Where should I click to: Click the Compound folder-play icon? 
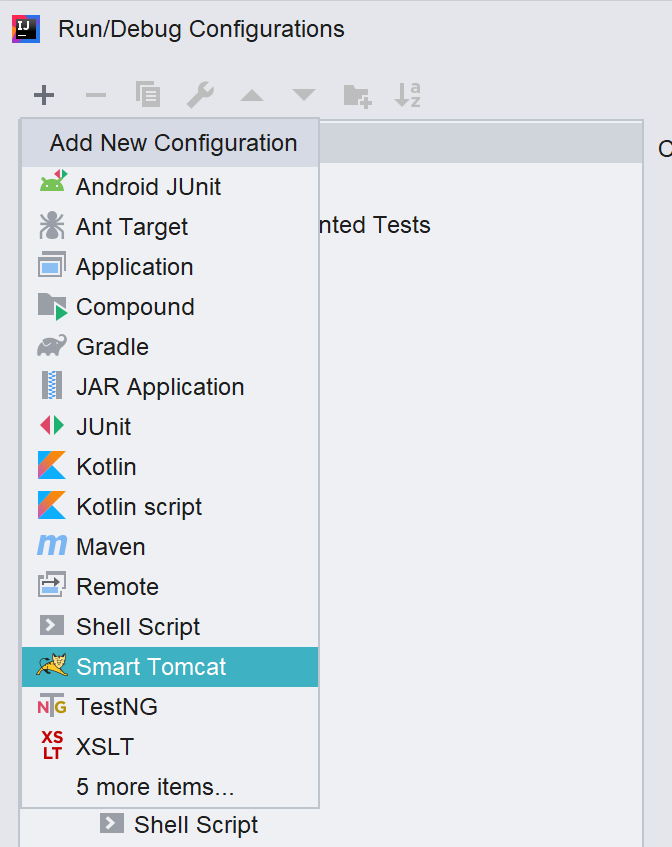click(52, 307)
